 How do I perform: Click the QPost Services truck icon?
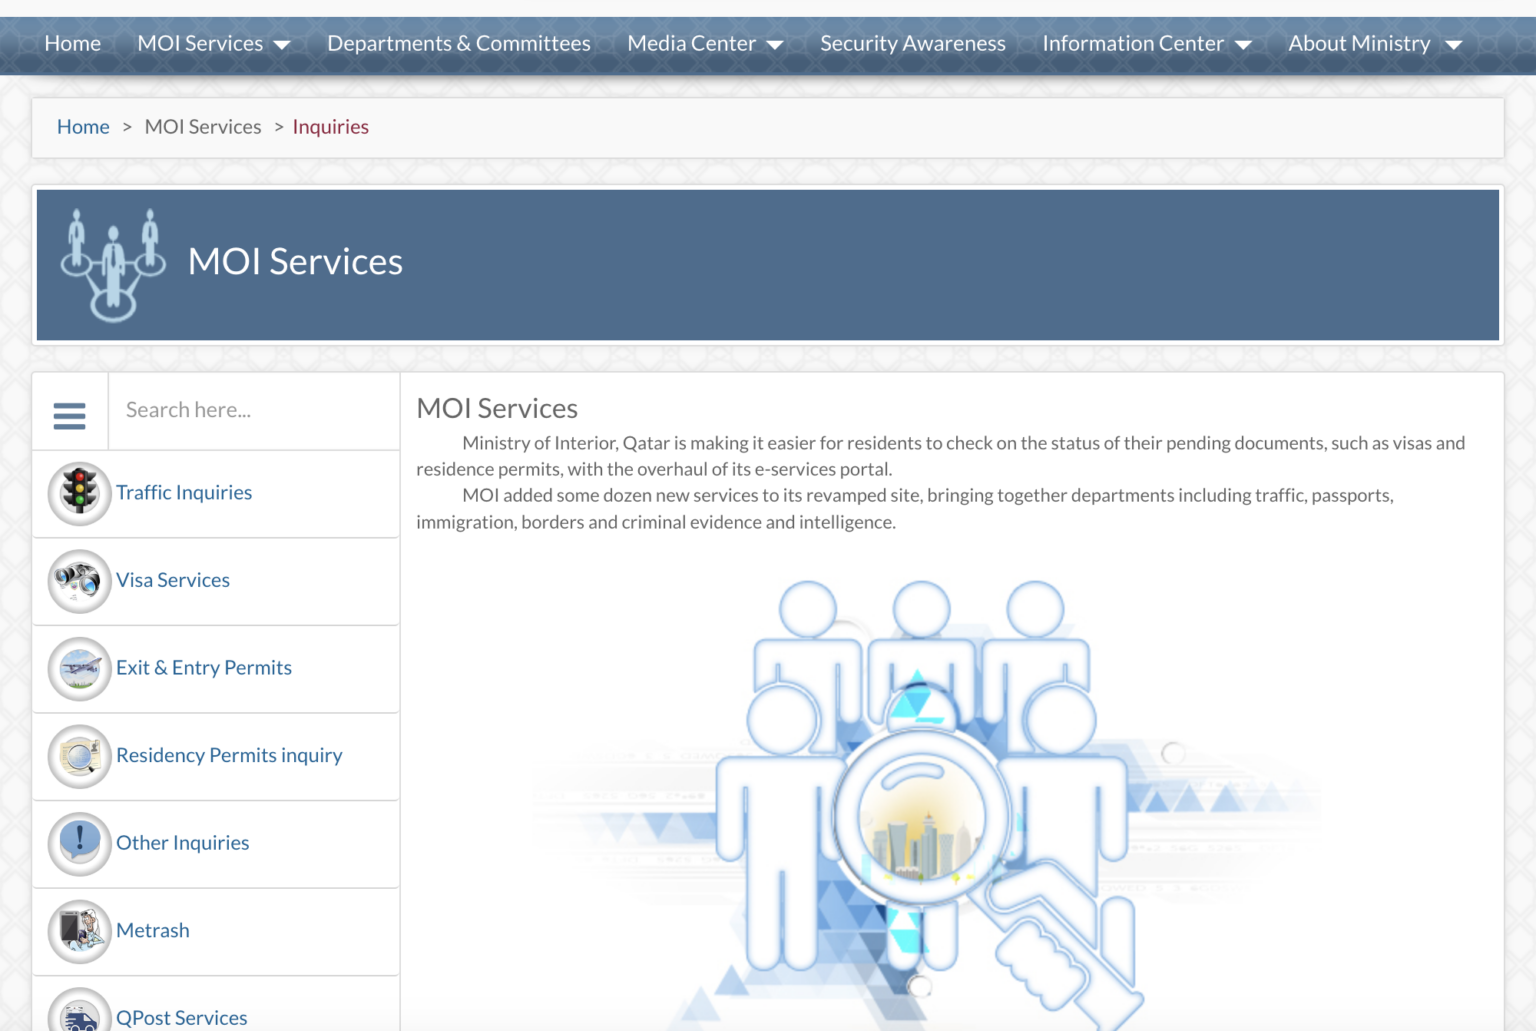(x=79, y=1014)
